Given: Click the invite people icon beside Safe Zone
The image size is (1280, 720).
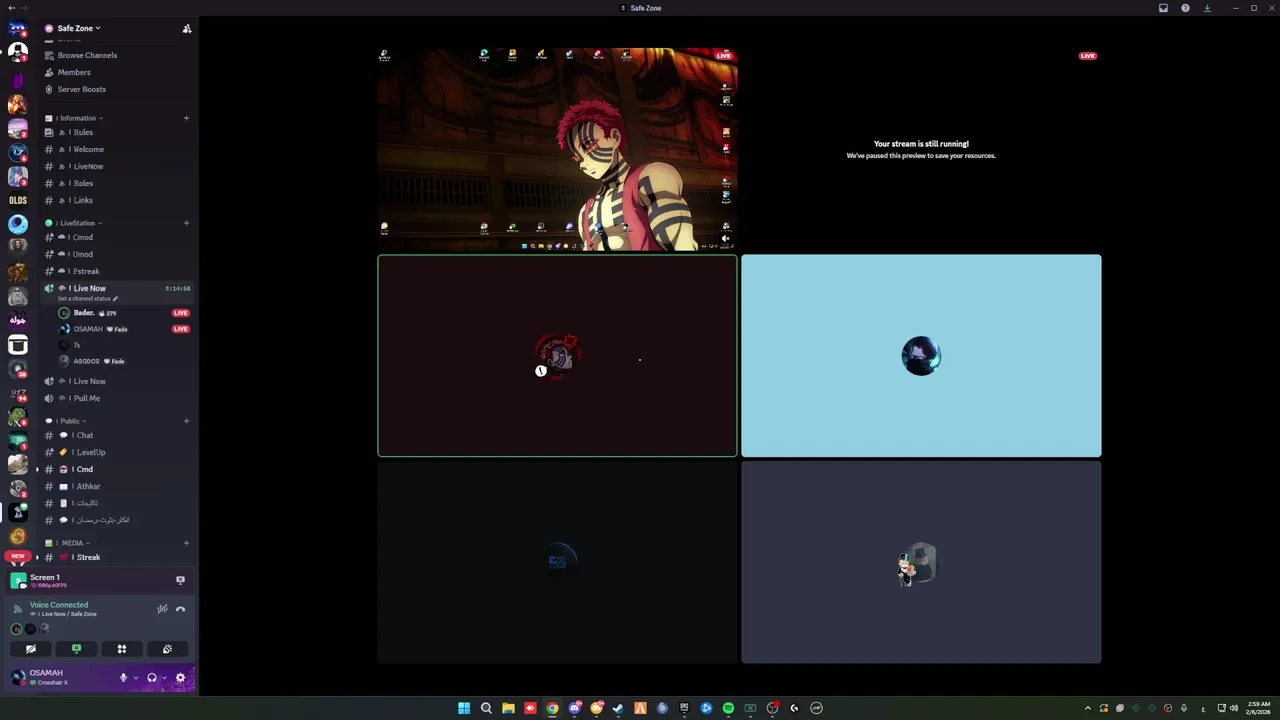Looking at the screenshot, I should pos(187,29).
